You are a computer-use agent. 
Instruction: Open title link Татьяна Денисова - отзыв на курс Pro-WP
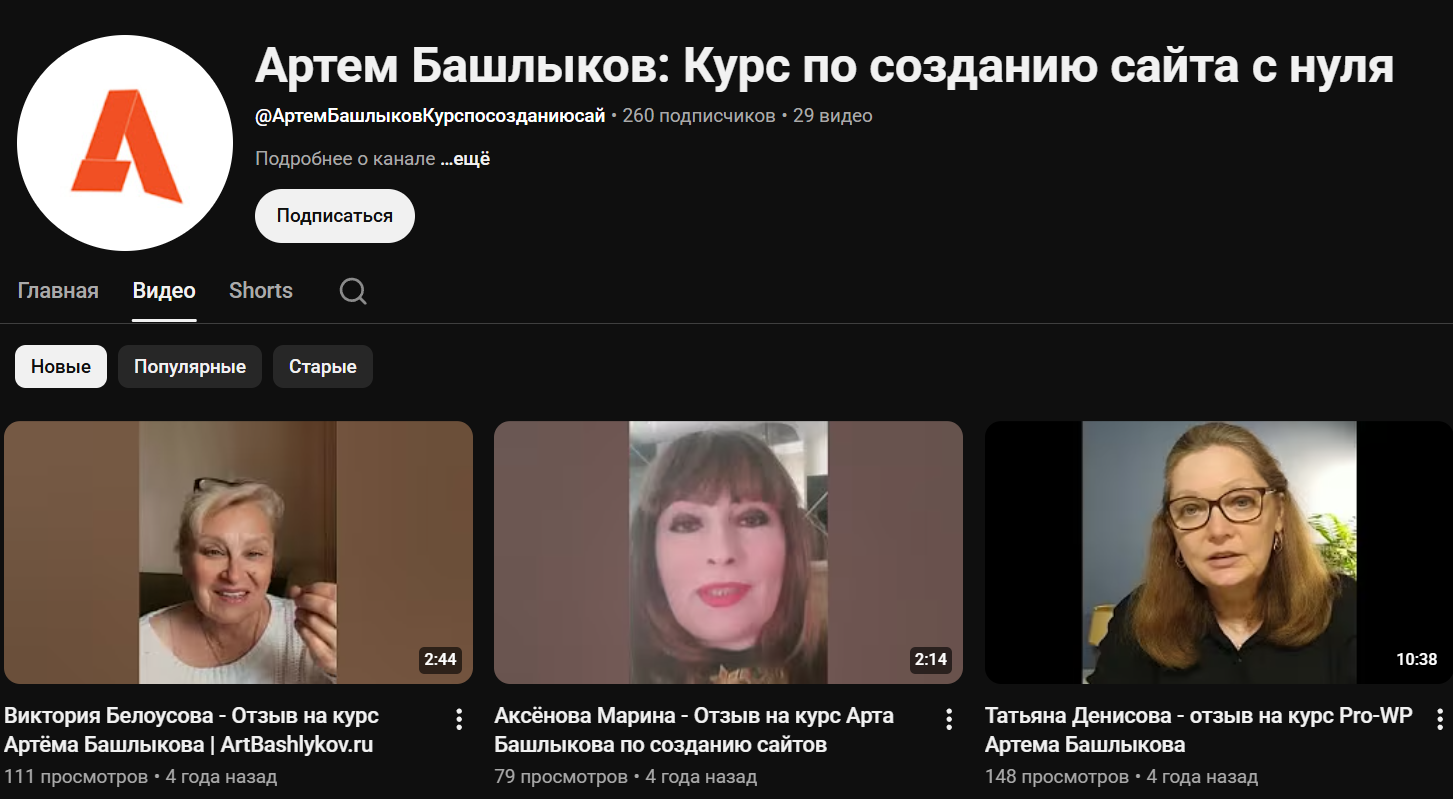click(1199, 730)
